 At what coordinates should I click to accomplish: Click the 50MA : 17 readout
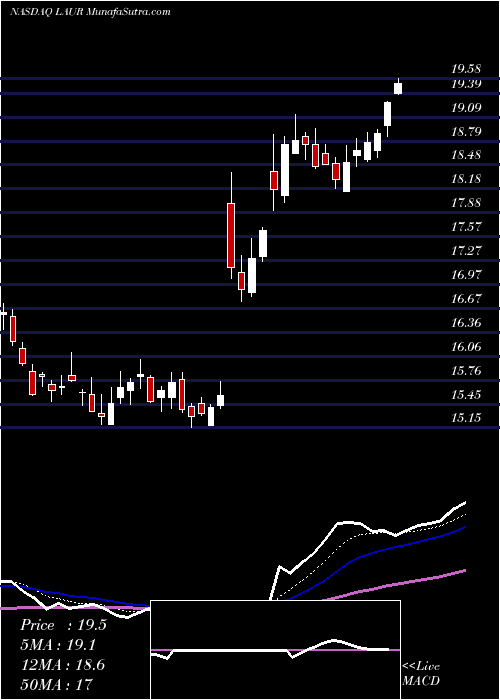pyautogui.click(x=57, y=684)
